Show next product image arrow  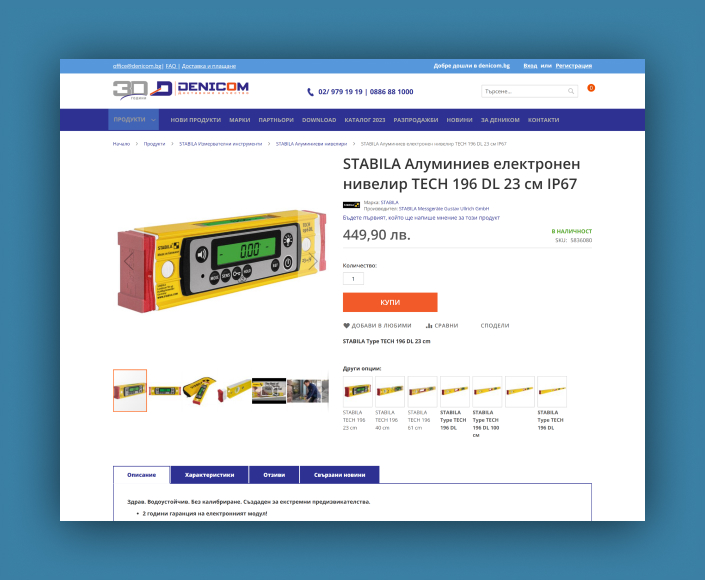tap(313, 261)
